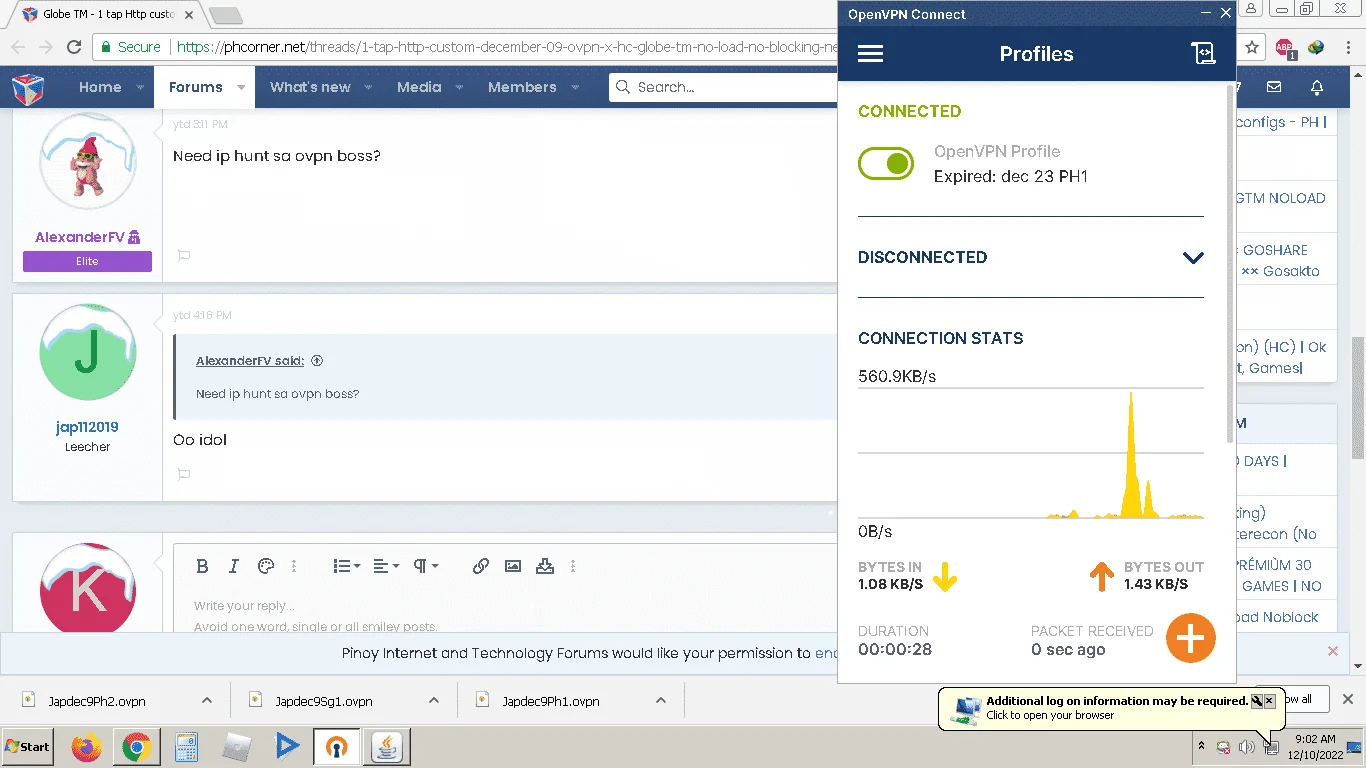Click the AdBlock Plus extension icon

click(x=1285, y=47)
